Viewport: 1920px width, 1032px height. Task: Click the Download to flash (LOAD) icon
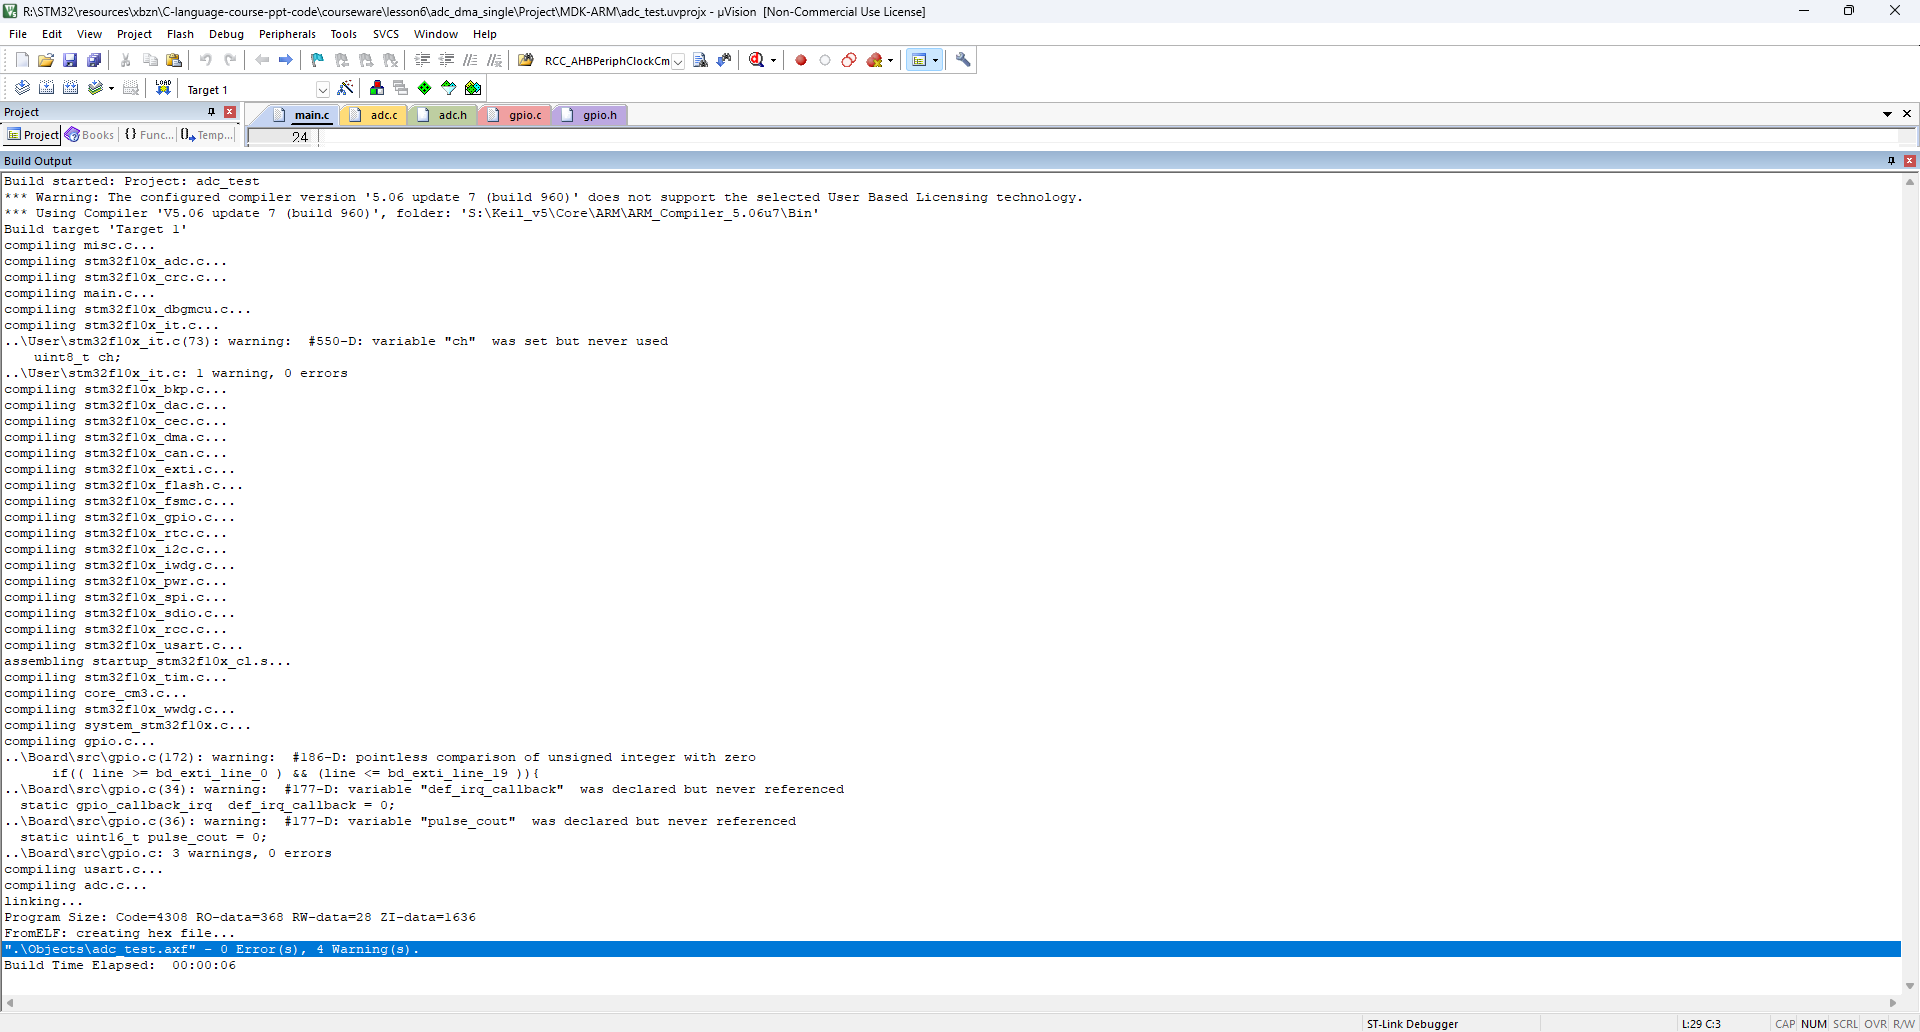click(x=163, y=88)
